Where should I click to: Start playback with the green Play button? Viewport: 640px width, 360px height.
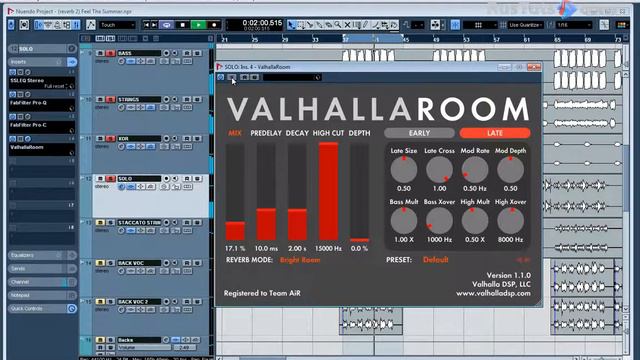click(x=199, y=25)
